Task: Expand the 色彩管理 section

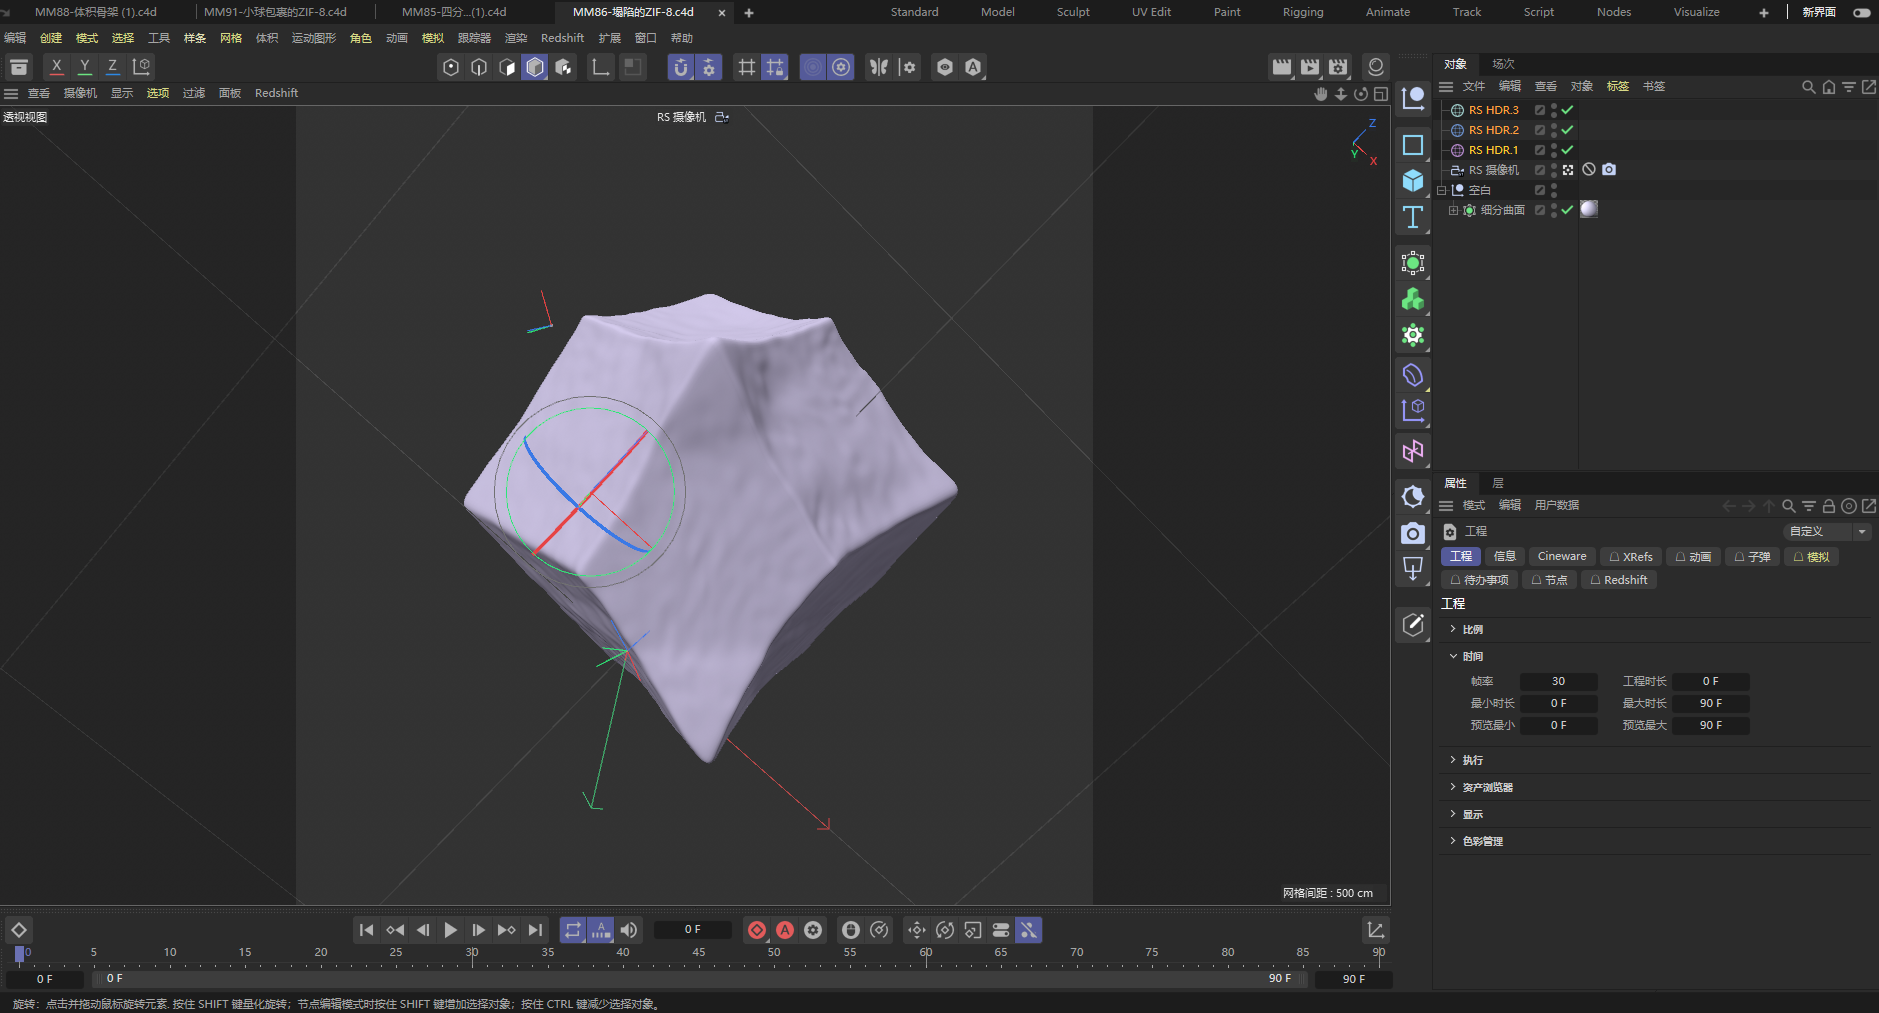Action: [1453, 841]
